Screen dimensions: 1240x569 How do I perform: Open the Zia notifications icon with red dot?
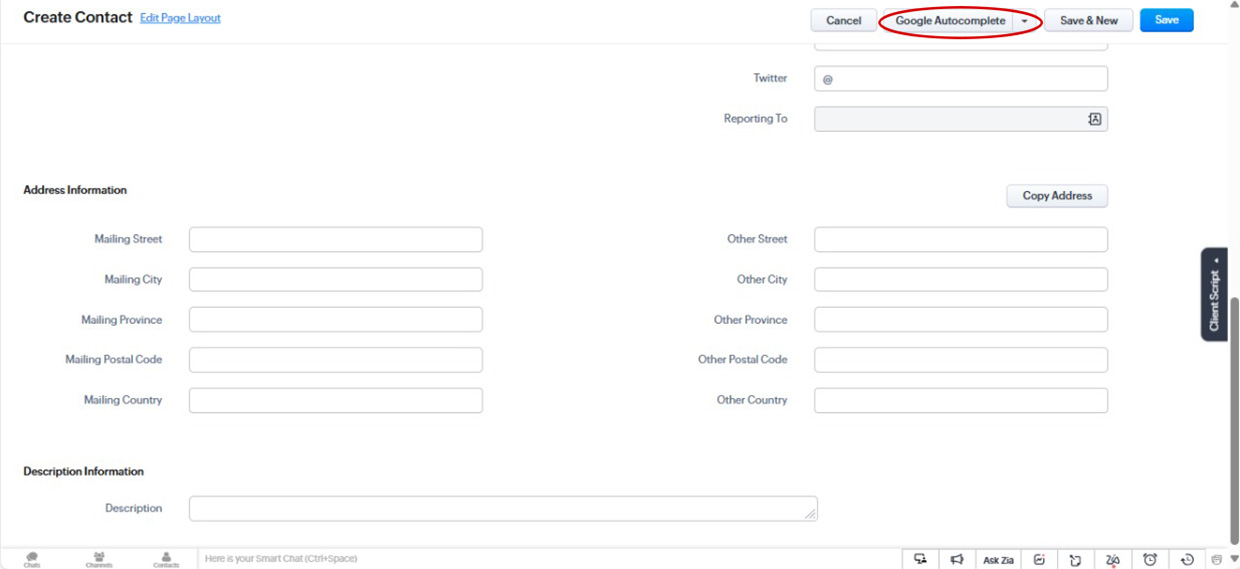(1112, 560)
